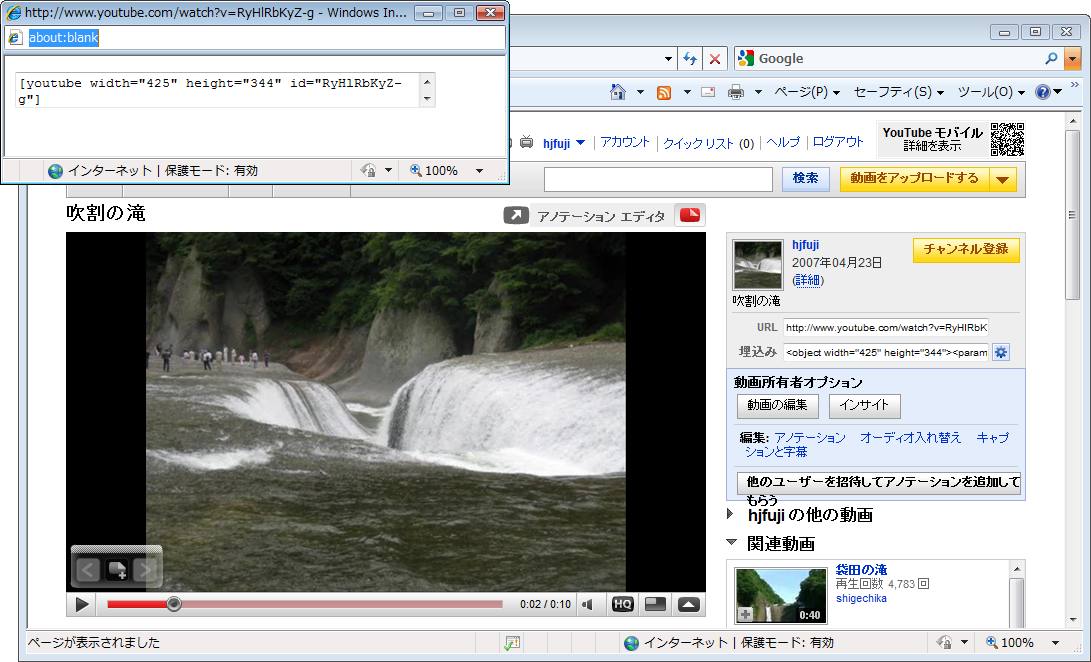Screen dimensions: 1091x662
Task: Mute the video volume
Action: (x=588, y=604)
